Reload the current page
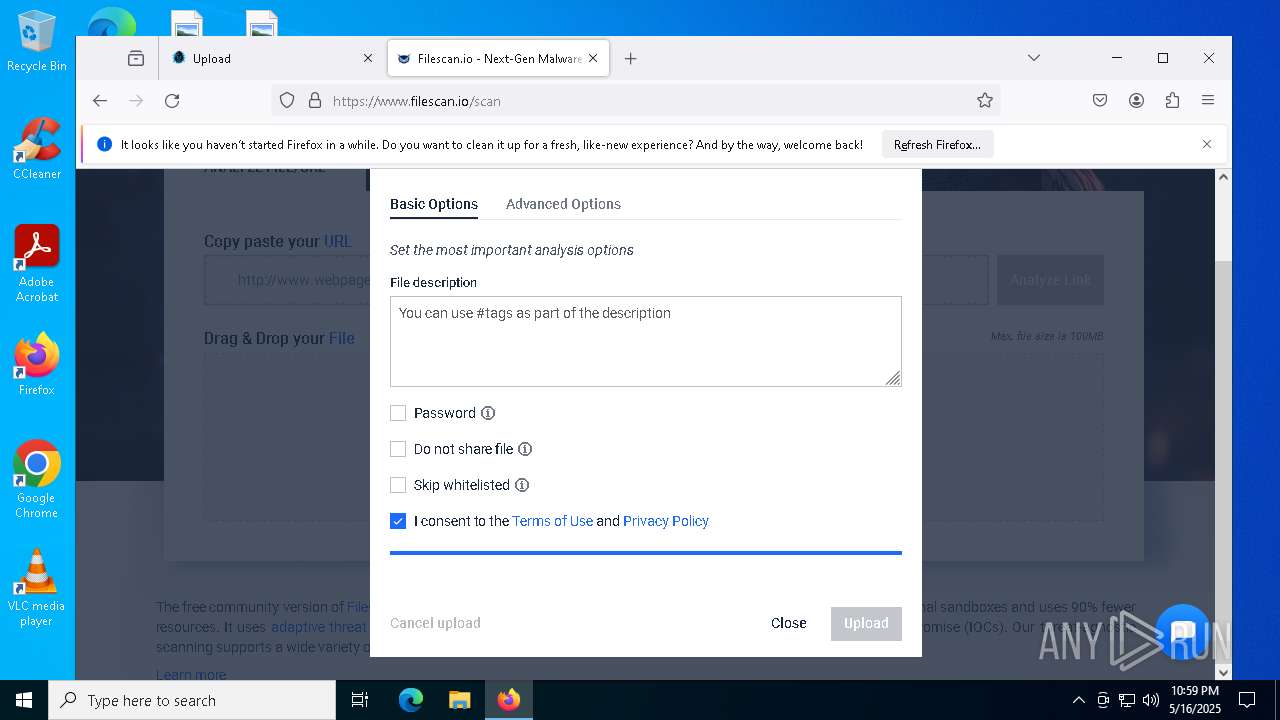The height and width of the screenshot is (720, 1280). [x=172, y=101]
